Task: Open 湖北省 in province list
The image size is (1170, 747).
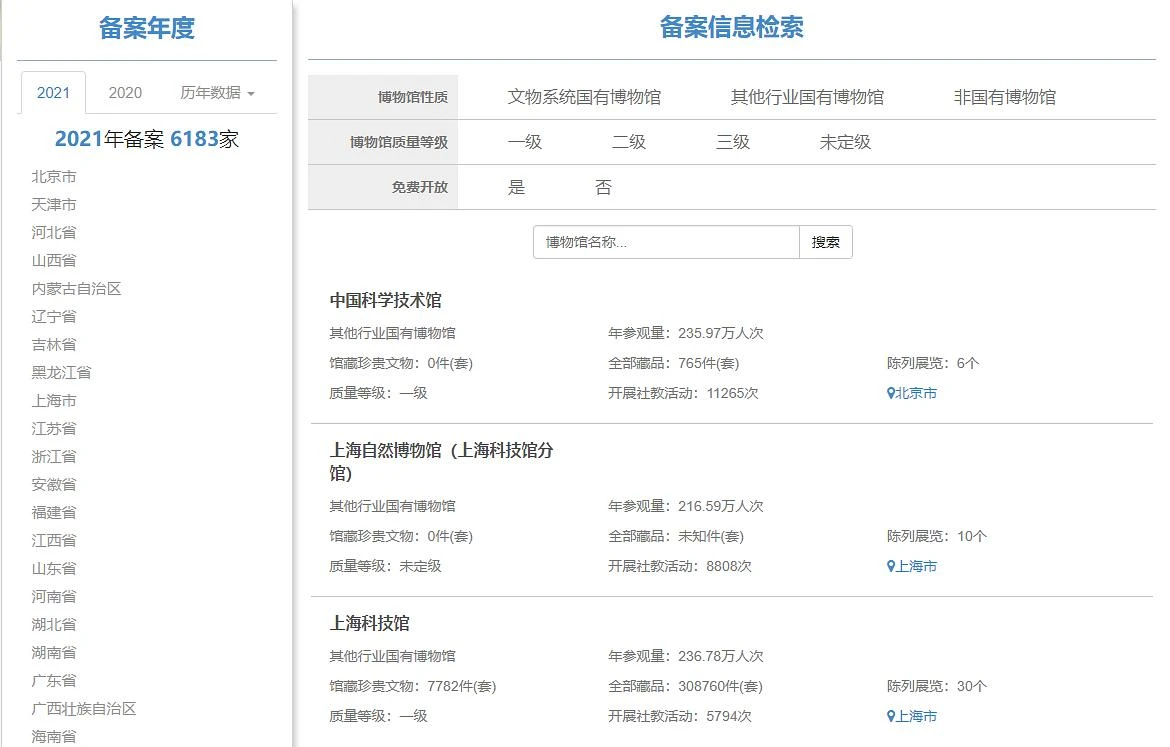Action: tap(54, 625)
